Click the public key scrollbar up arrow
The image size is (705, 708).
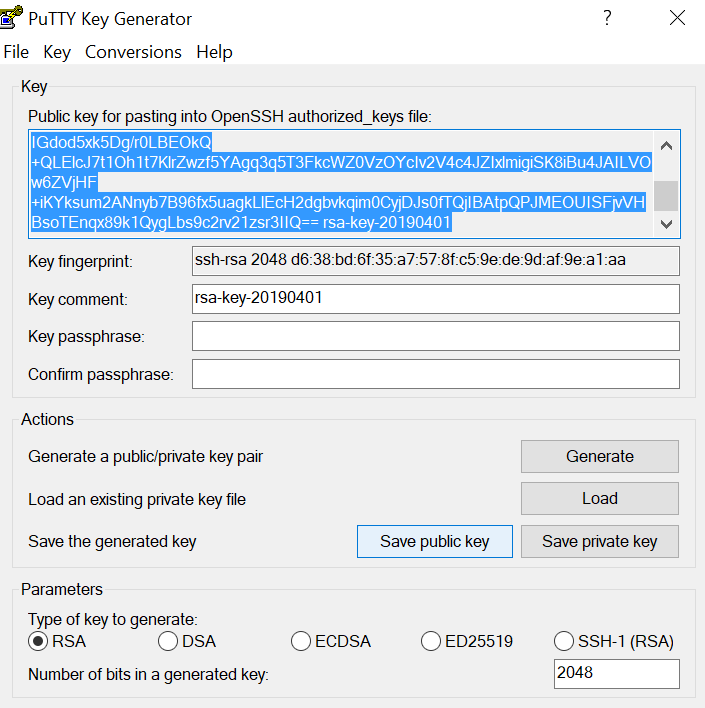[x=667, y=146]
